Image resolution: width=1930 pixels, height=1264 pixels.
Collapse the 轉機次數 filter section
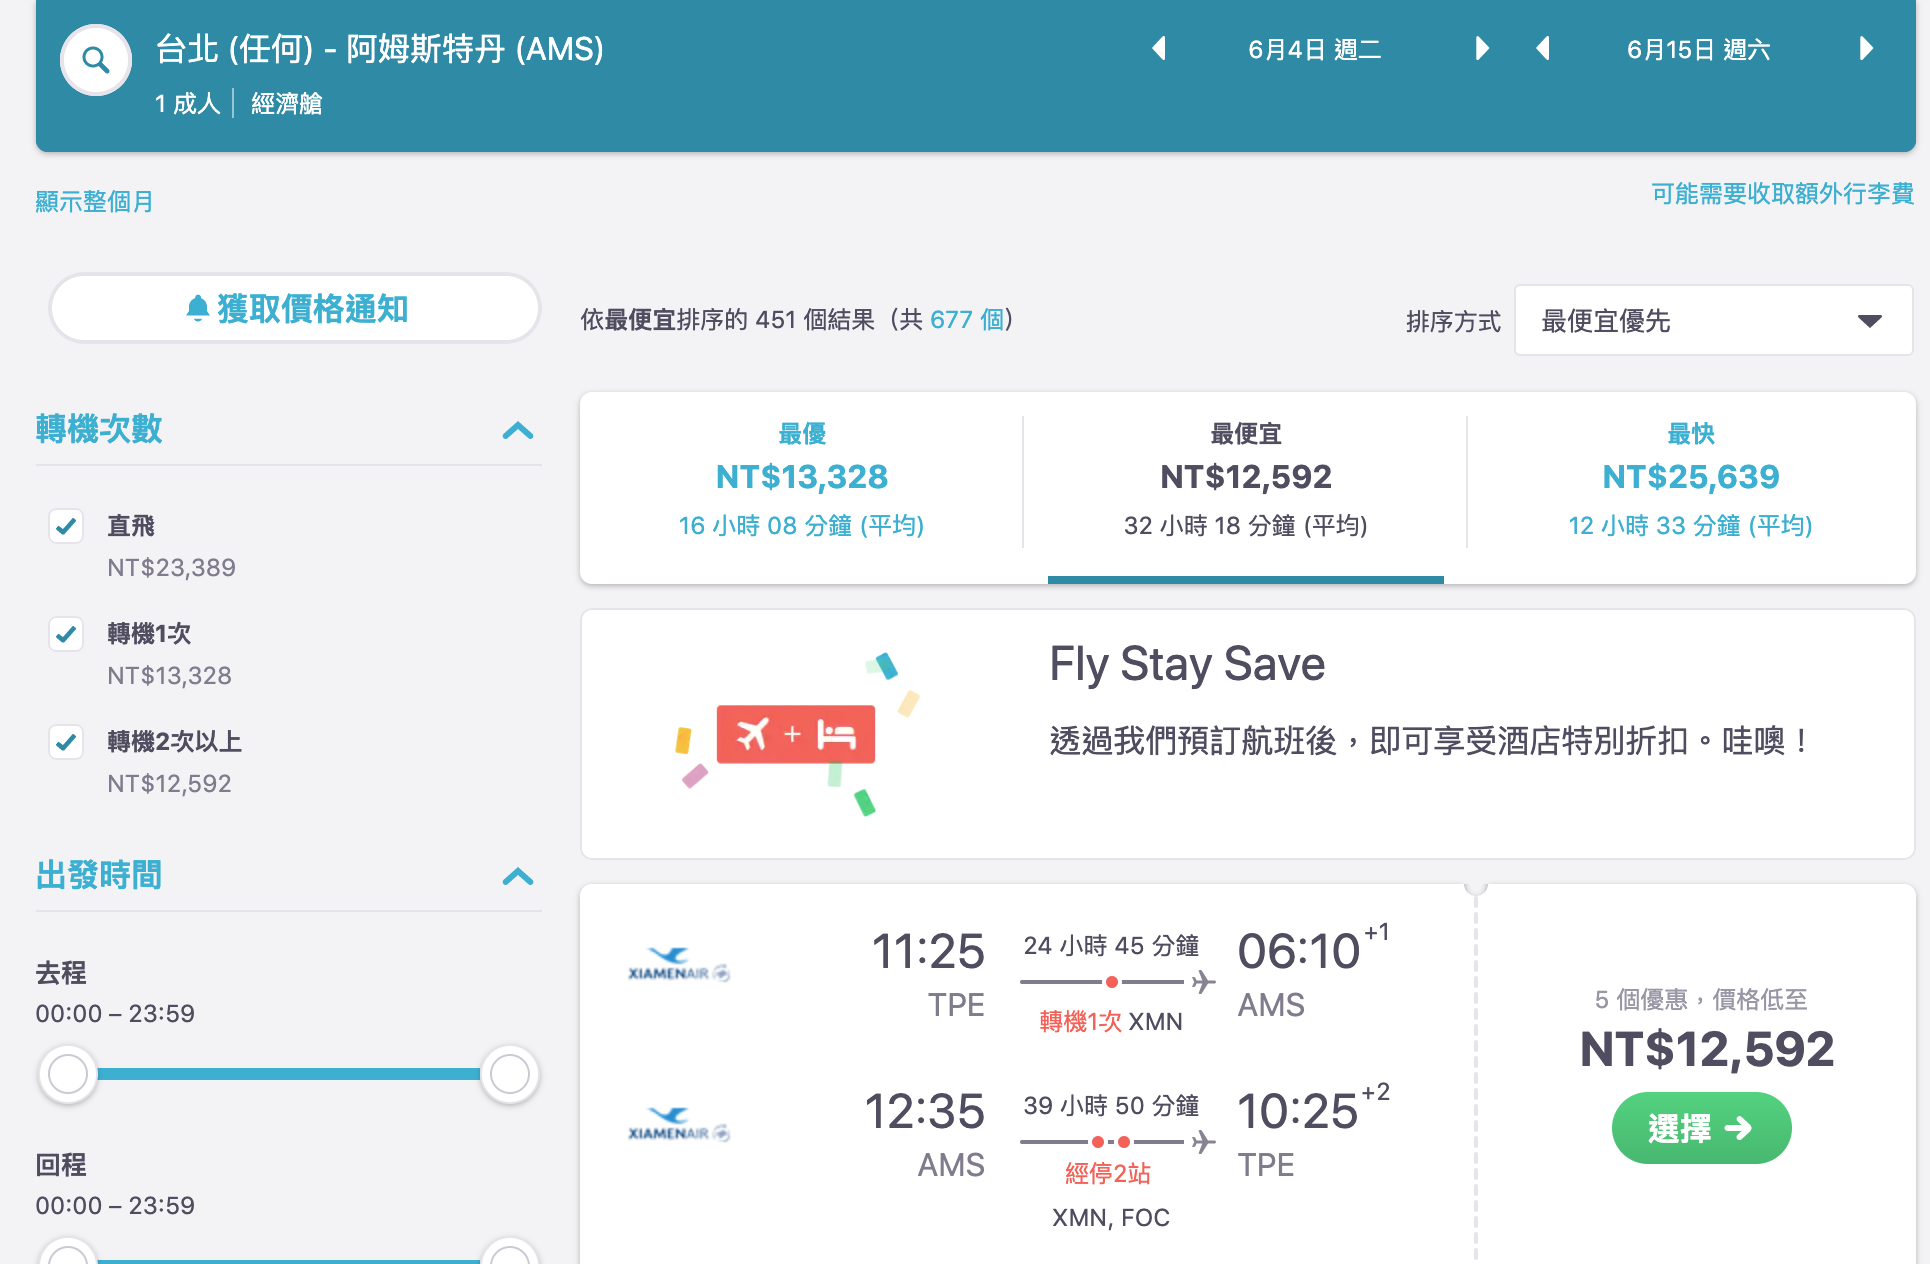point(518,431)
